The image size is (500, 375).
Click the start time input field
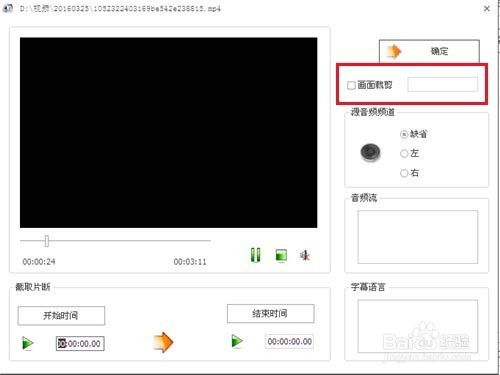[80, 343]
